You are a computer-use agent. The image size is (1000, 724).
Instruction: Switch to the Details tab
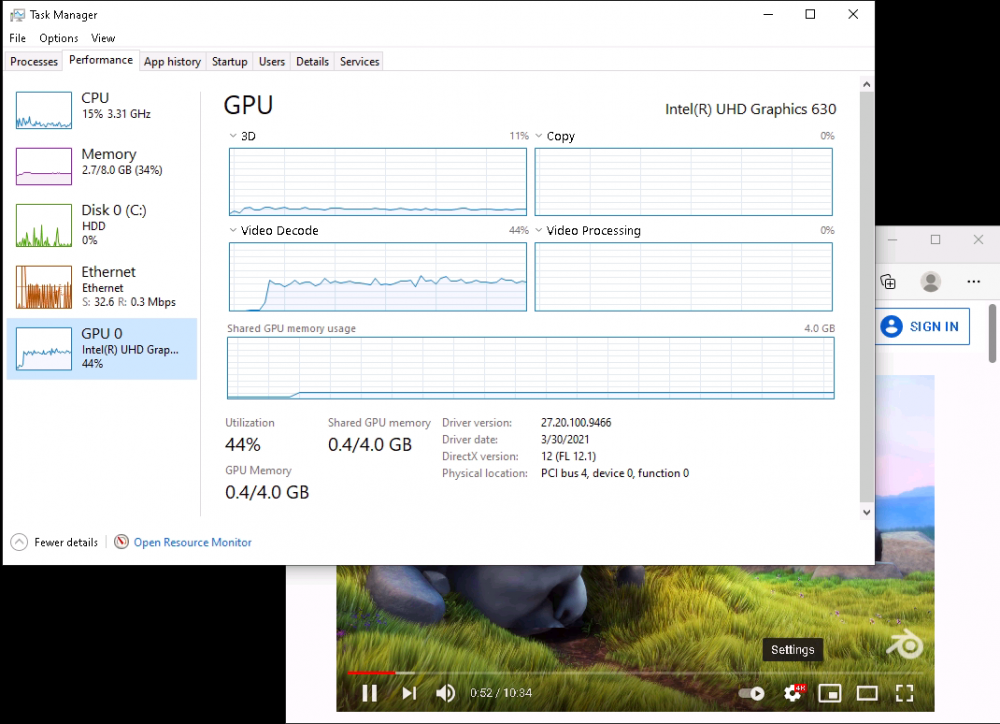point(312,61)
